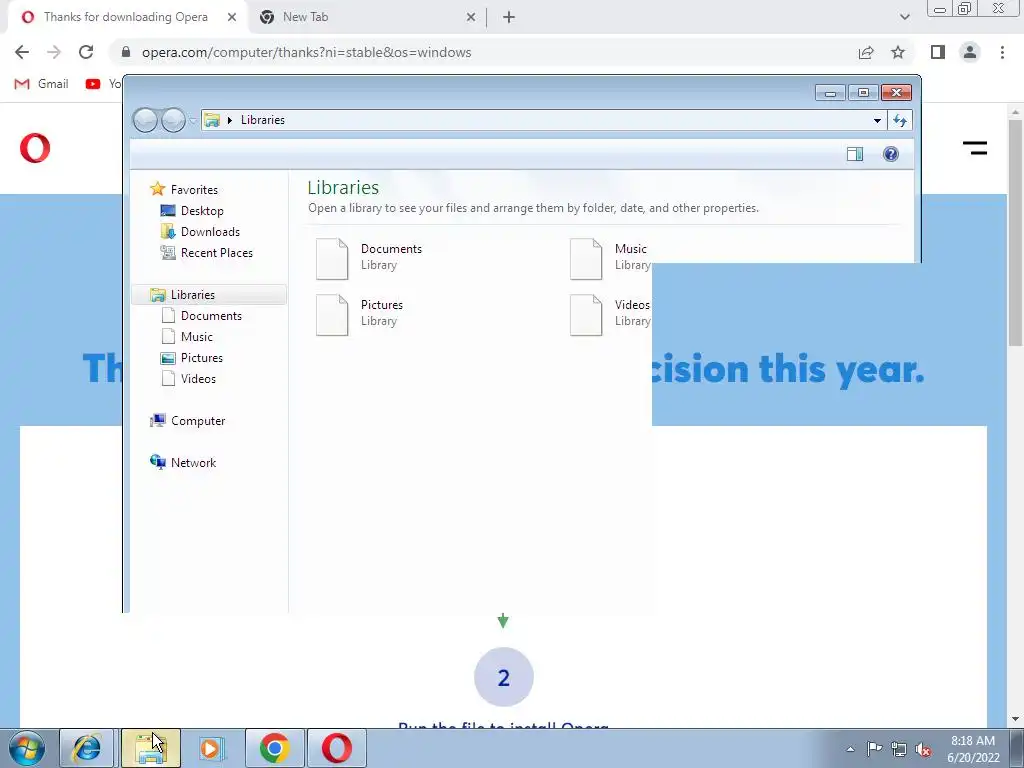Launch Internet Explorer from taskbar
Viewport: 1024px width, 768px height.
88,748
